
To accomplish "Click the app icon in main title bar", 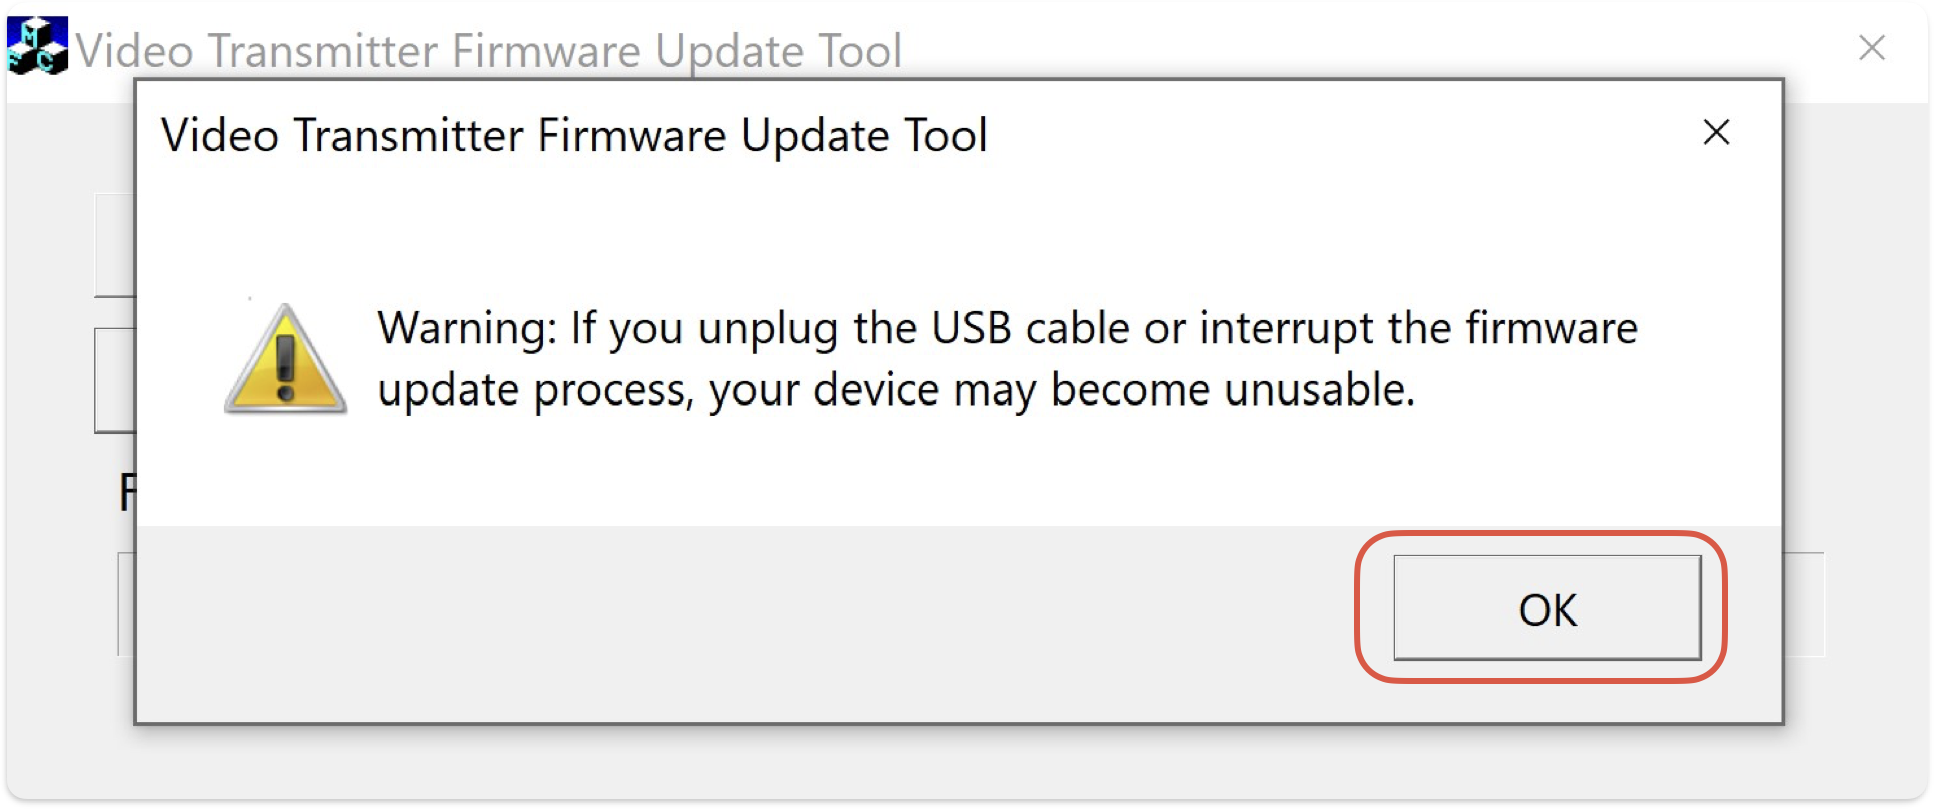I will coord(37,46).
